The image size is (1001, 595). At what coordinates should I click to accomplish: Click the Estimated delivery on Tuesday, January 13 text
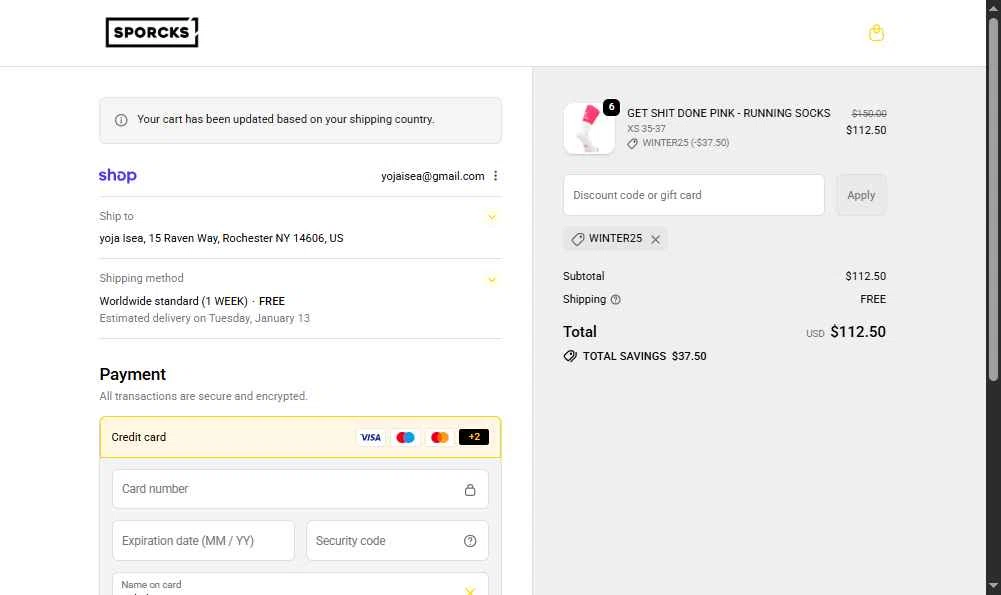[204, 318]
